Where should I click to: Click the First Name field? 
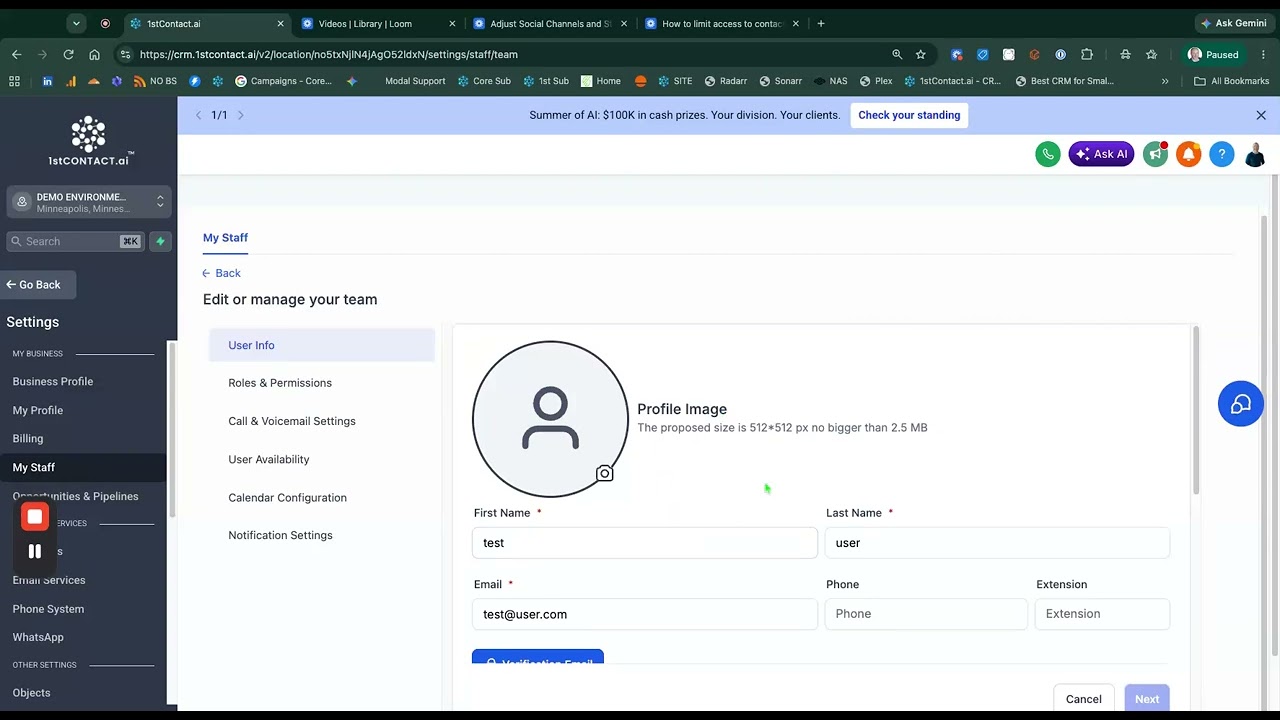[x=645, y=543]
